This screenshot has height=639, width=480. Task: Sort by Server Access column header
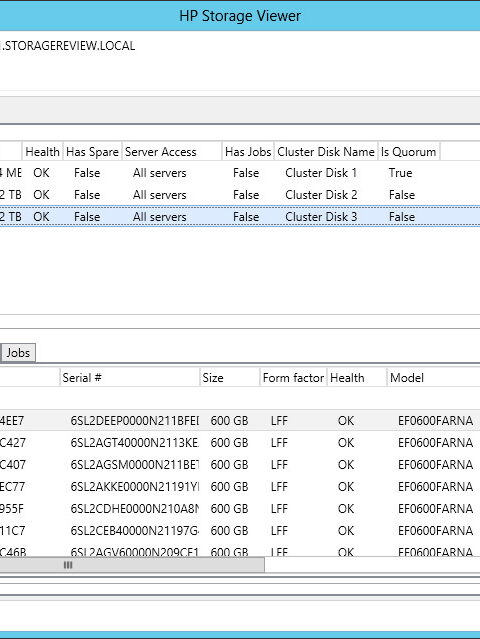172,152
